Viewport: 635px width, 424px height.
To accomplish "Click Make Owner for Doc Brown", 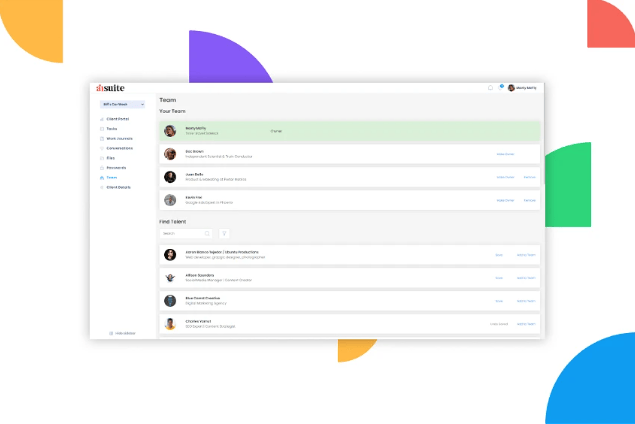I will (505, 154).
